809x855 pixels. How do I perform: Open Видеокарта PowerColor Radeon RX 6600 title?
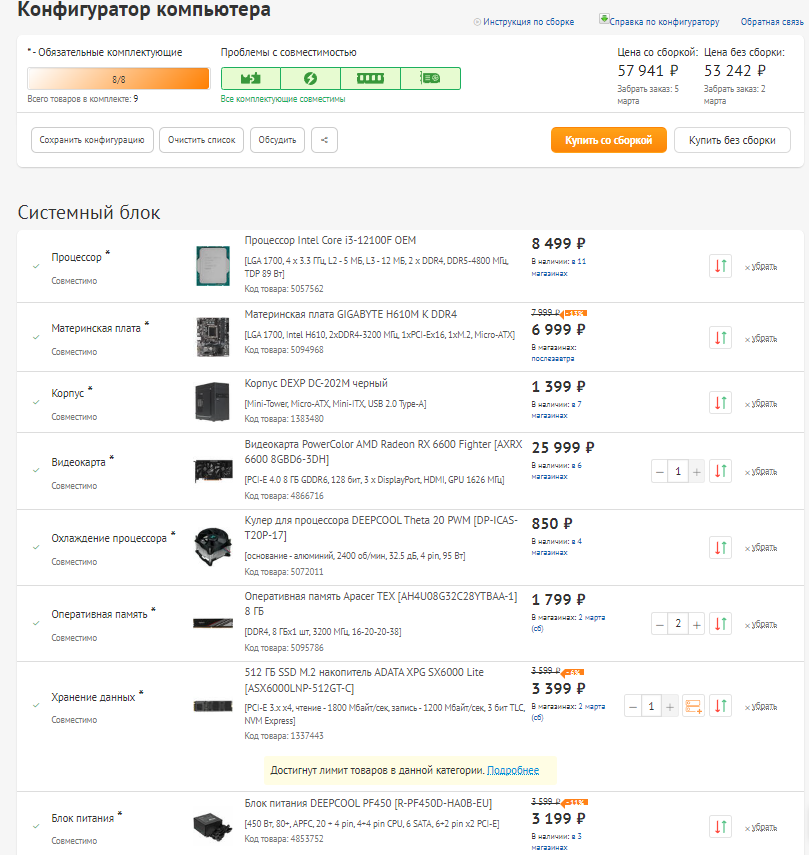(x=383, y=451)
